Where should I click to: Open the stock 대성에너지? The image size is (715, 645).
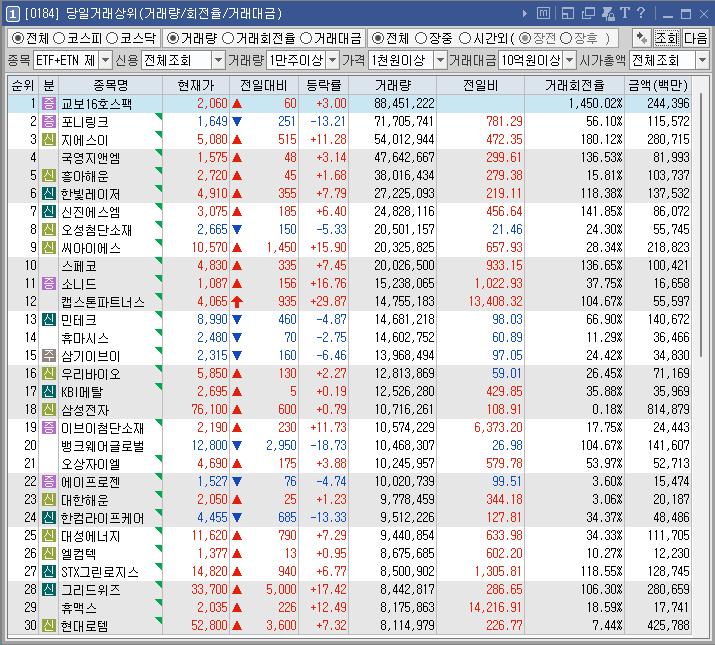91,536
